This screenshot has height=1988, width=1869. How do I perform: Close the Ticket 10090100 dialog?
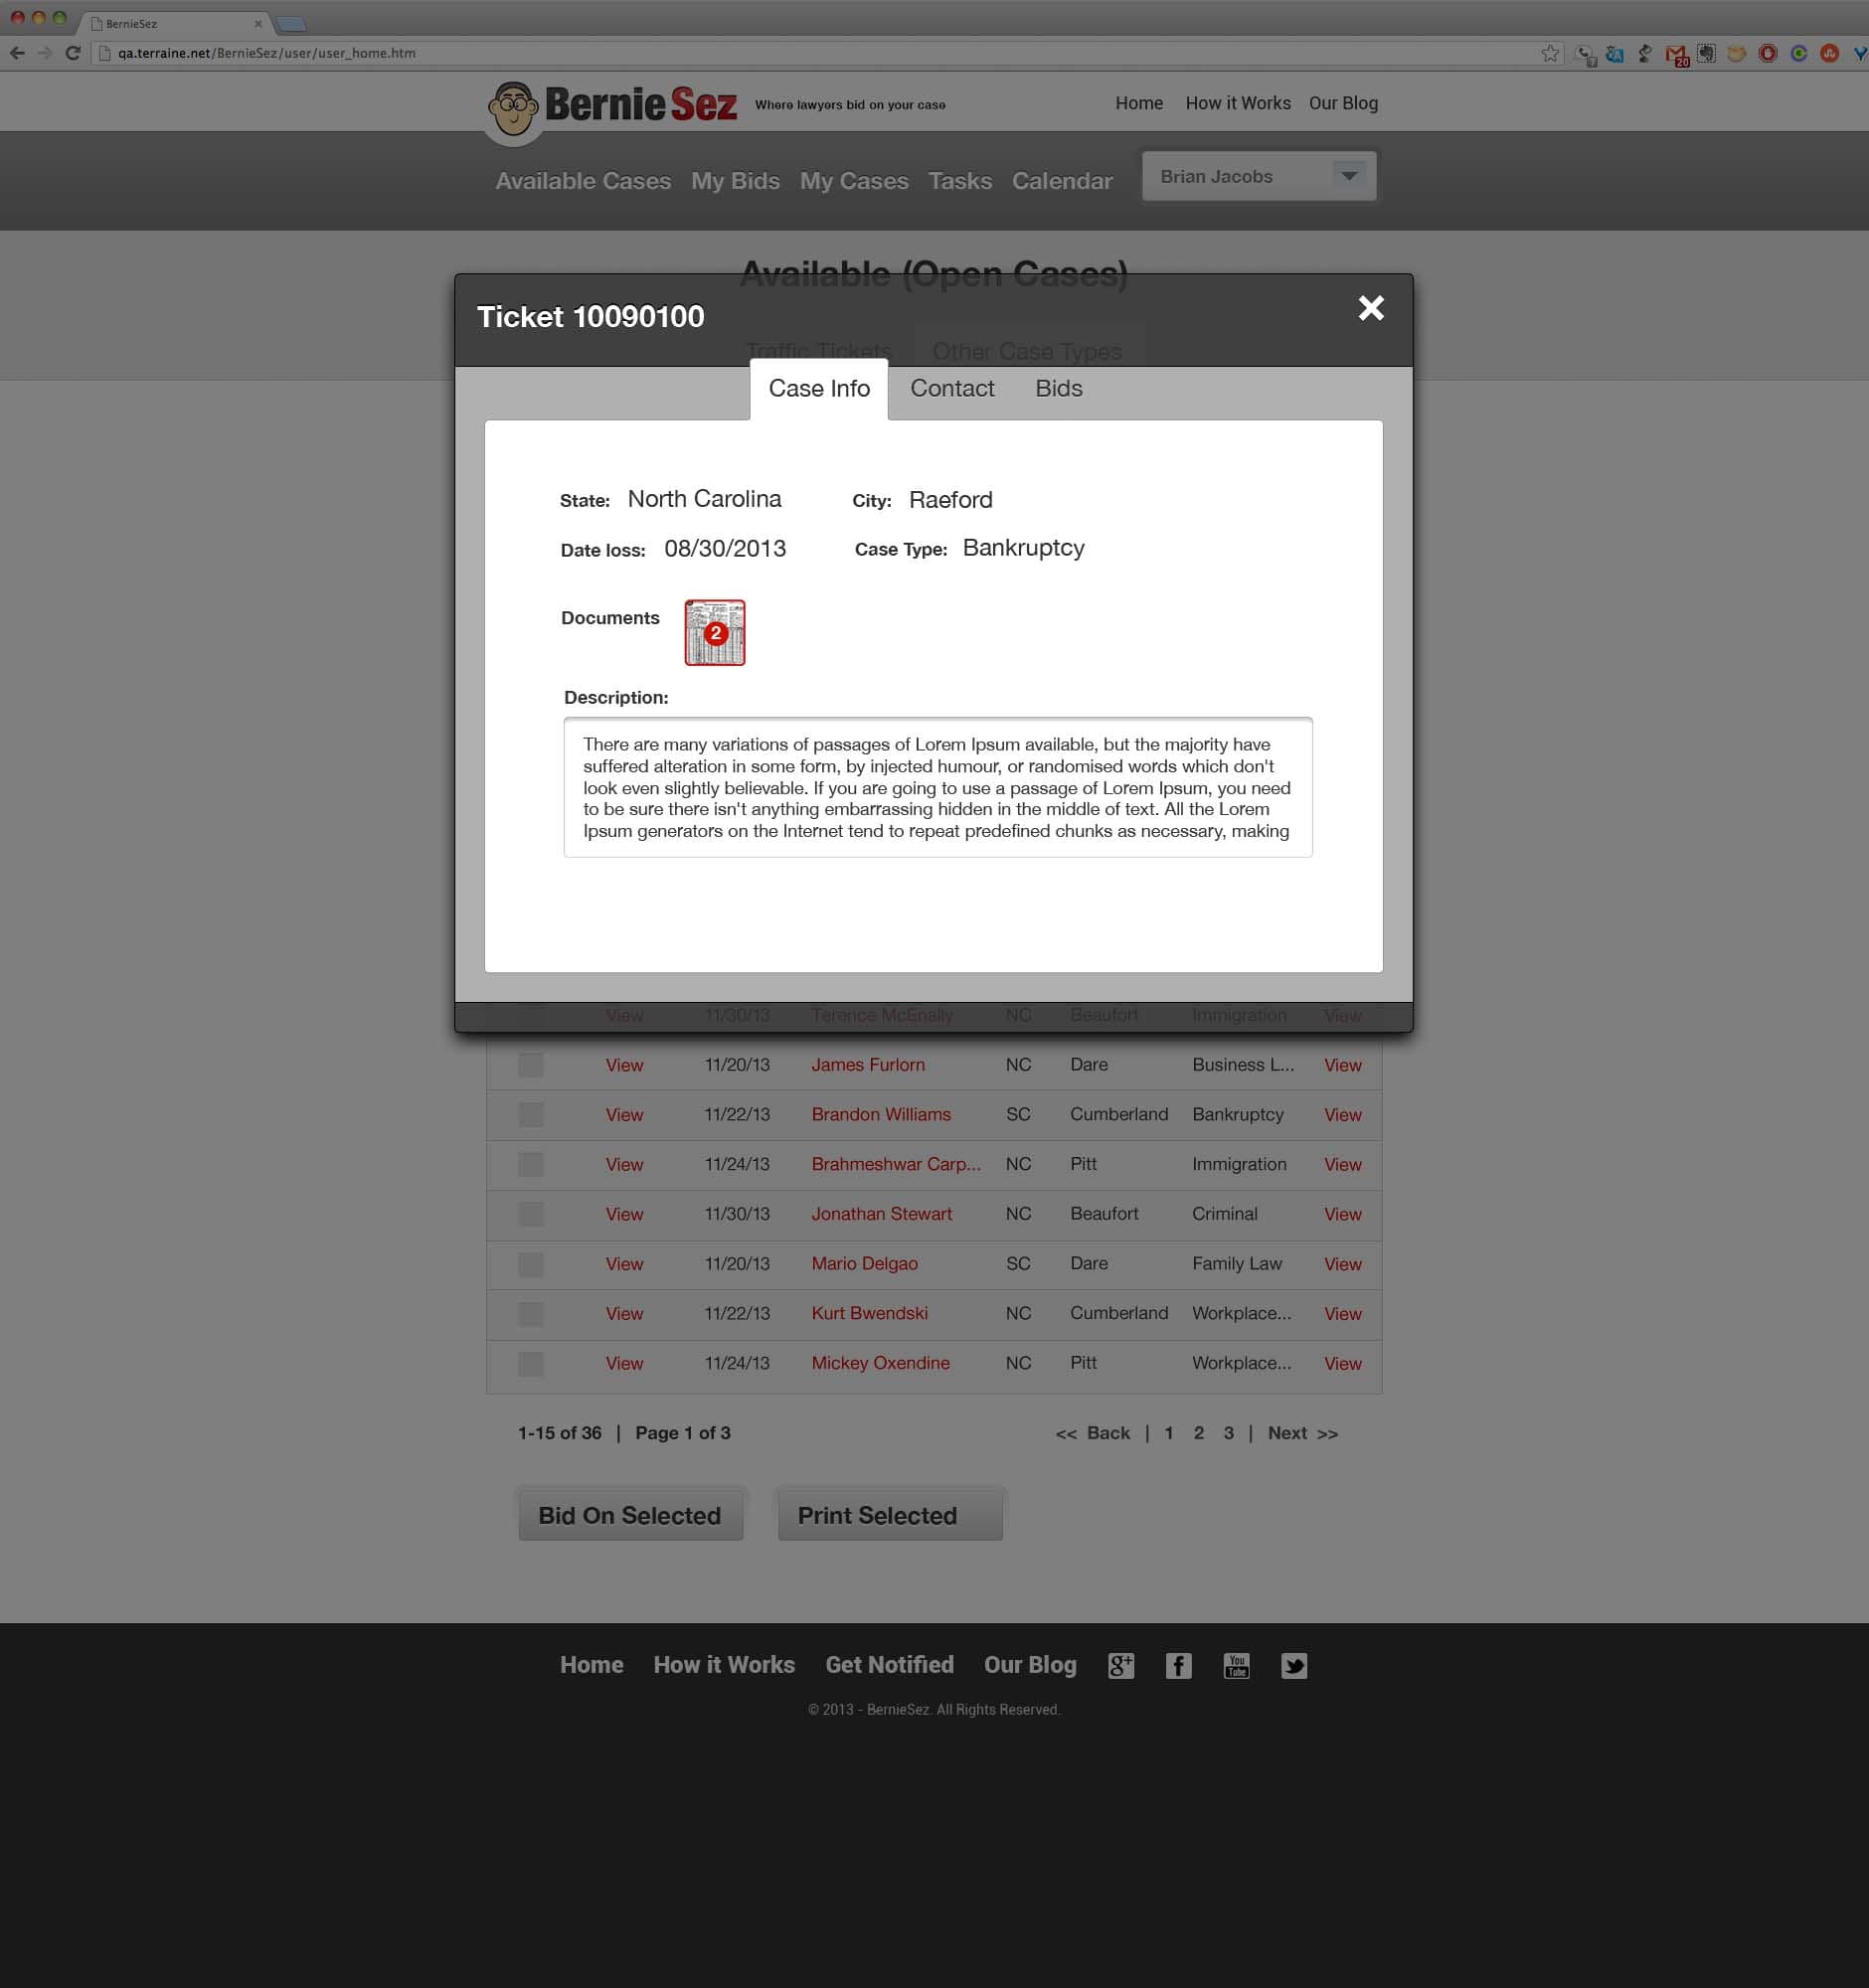pyautogui.click(x=1370, y=308)
